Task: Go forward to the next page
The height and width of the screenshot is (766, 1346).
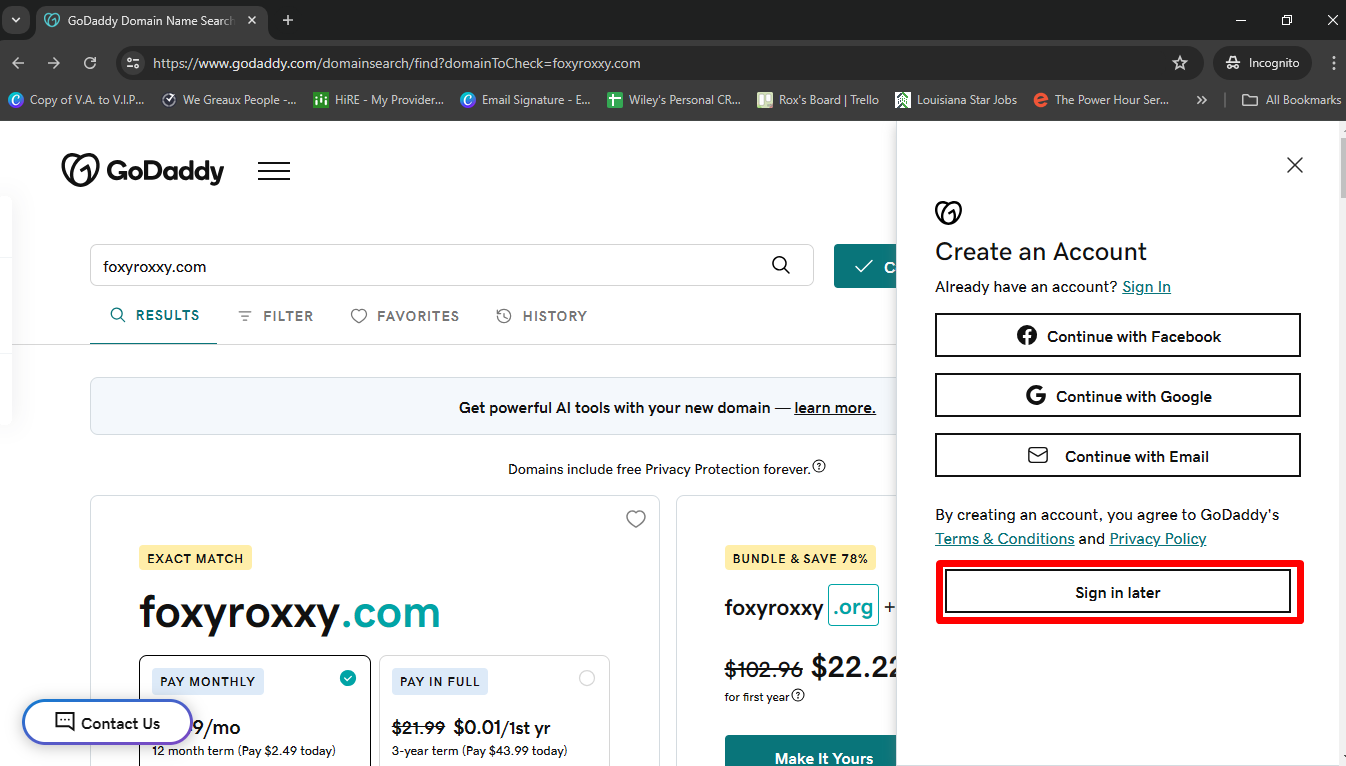Action: tap(54, 63)
